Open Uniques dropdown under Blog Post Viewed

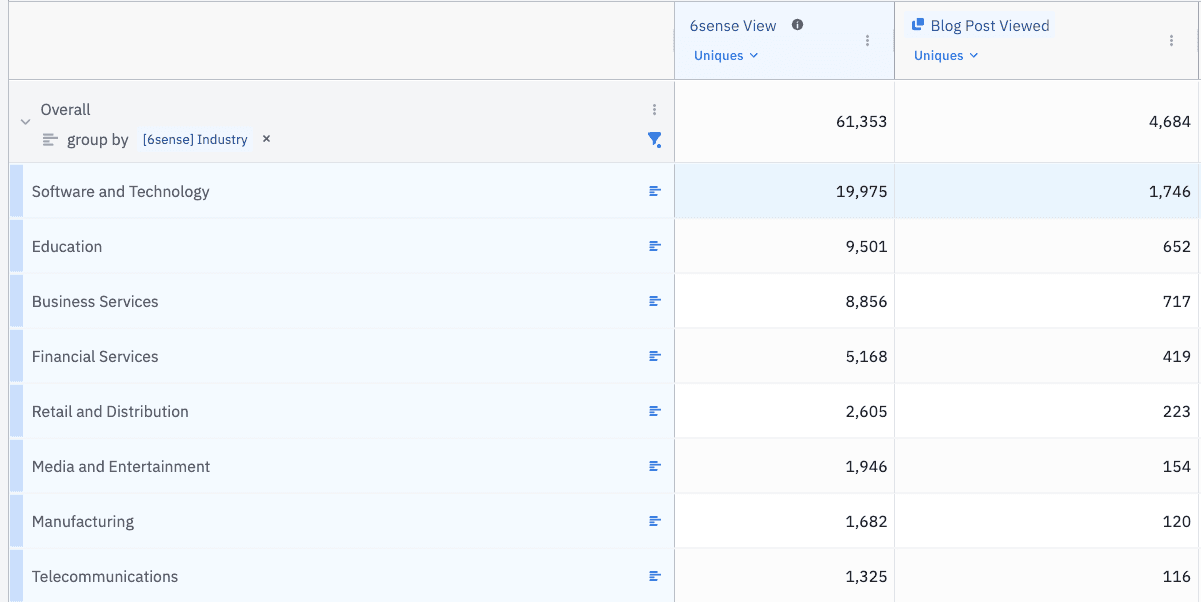[x=946, y=56]
